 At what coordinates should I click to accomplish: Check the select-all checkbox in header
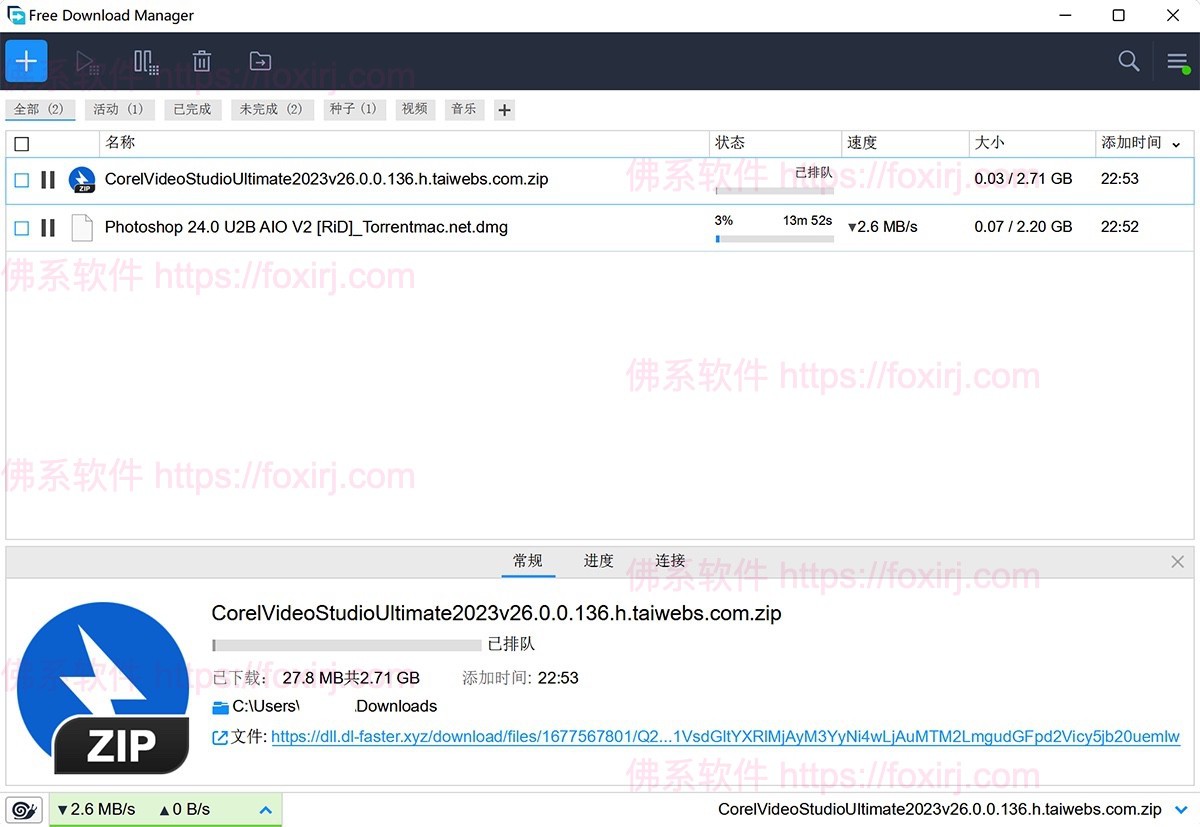click(x=22, y=143)
